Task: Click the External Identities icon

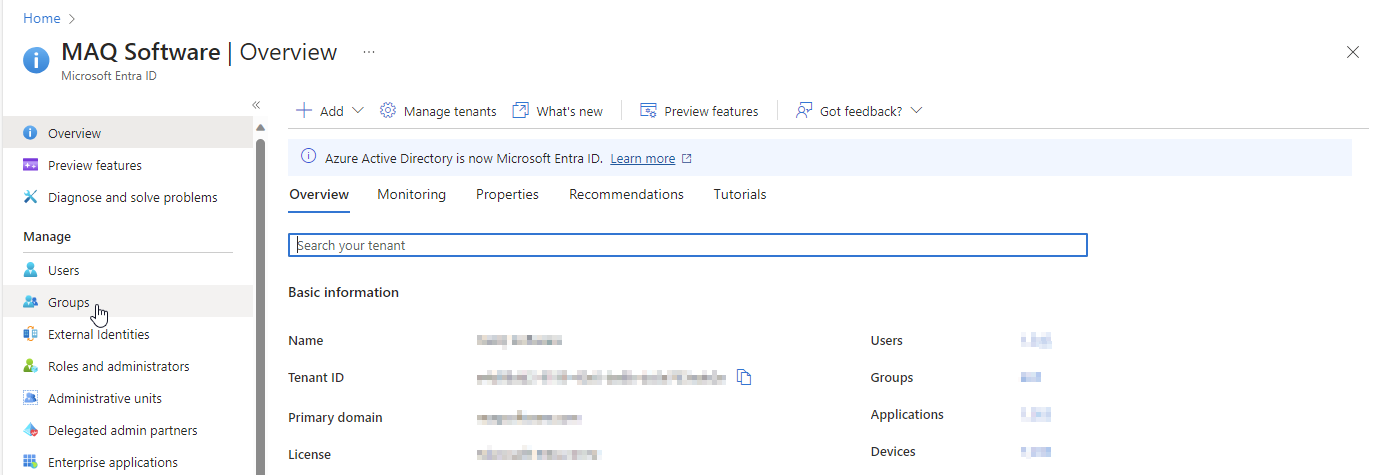Action: coord(30,334)
